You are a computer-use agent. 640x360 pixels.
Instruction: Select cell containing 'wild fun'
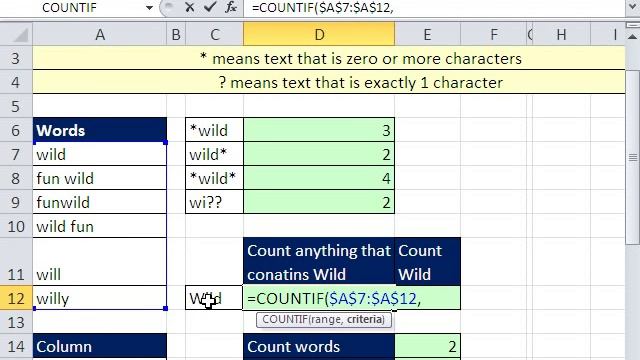tap(100, 226)
